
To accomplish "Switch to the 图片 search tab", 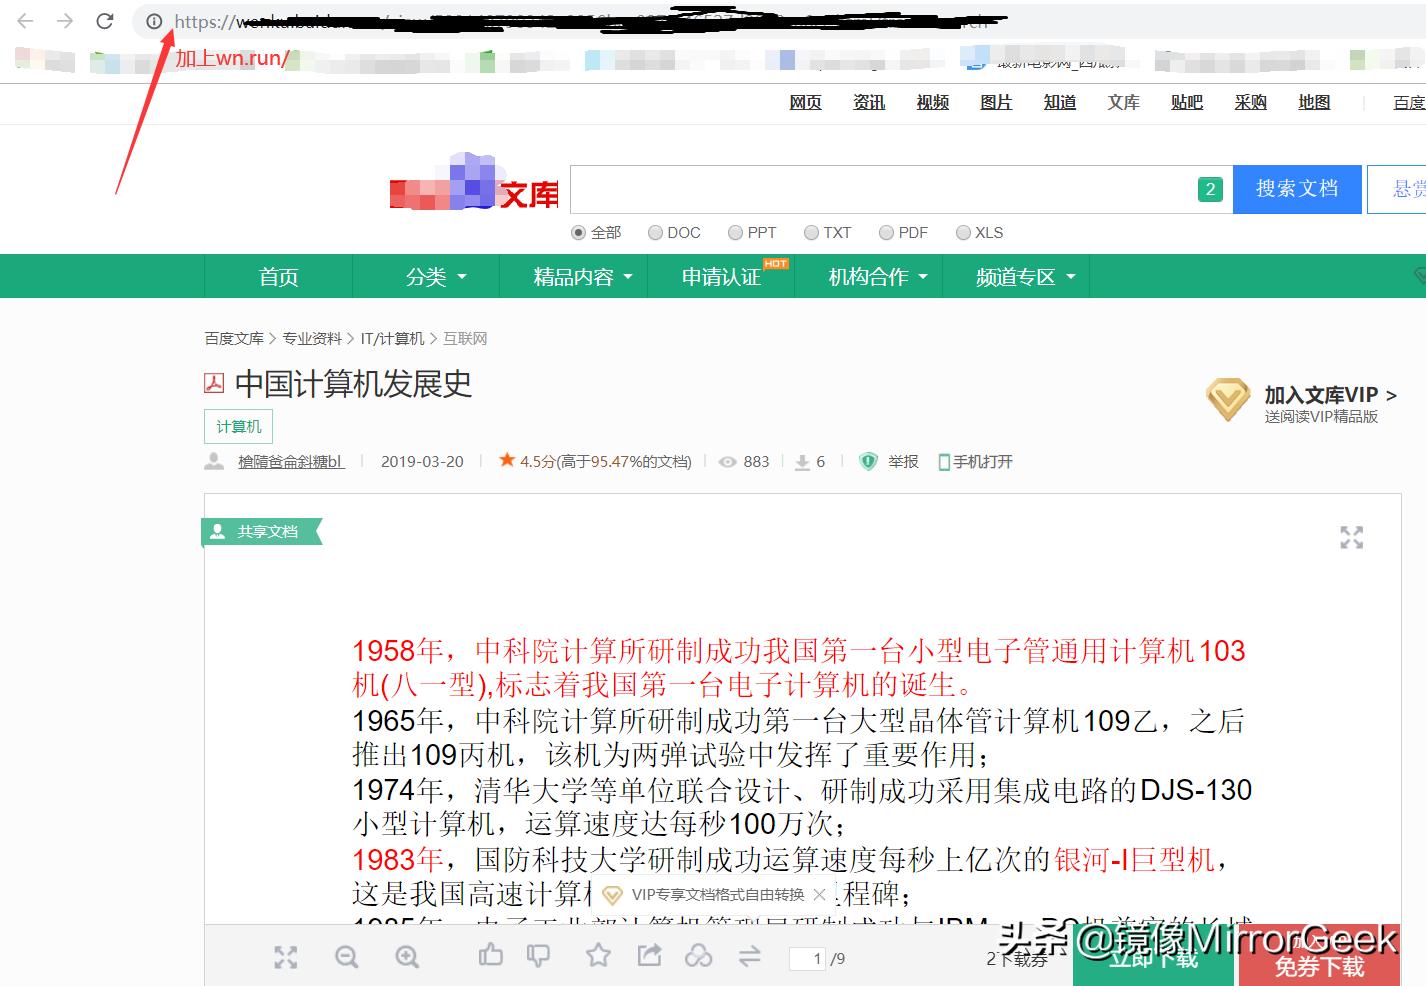I will [995, 102].
